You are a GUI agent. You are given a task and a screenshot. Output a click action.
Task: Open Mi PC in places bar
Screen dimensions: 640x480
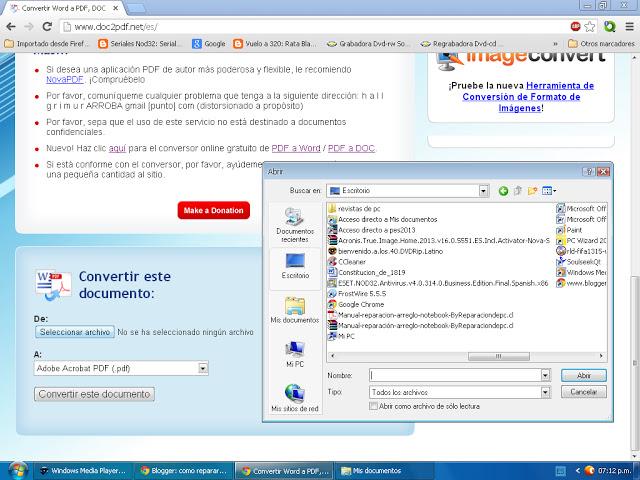click(295, 354)
